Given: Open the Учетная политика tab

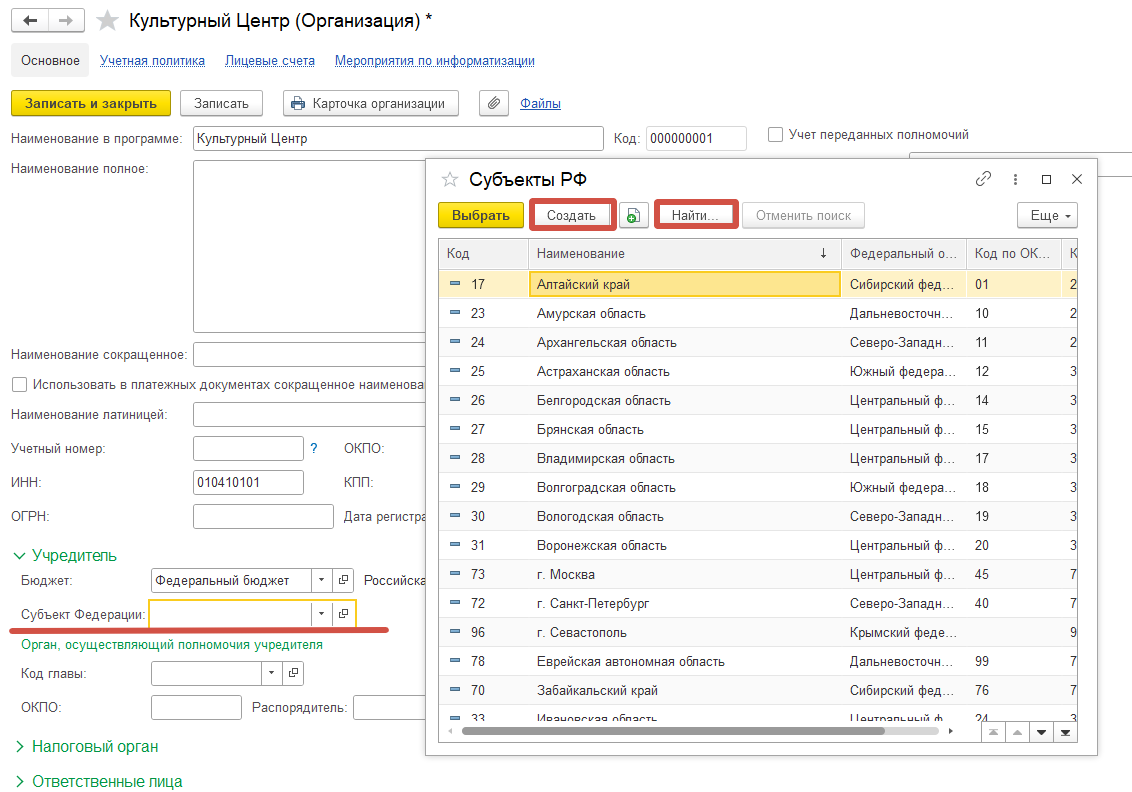Looking at the screenshot, I should click(152, 61).
